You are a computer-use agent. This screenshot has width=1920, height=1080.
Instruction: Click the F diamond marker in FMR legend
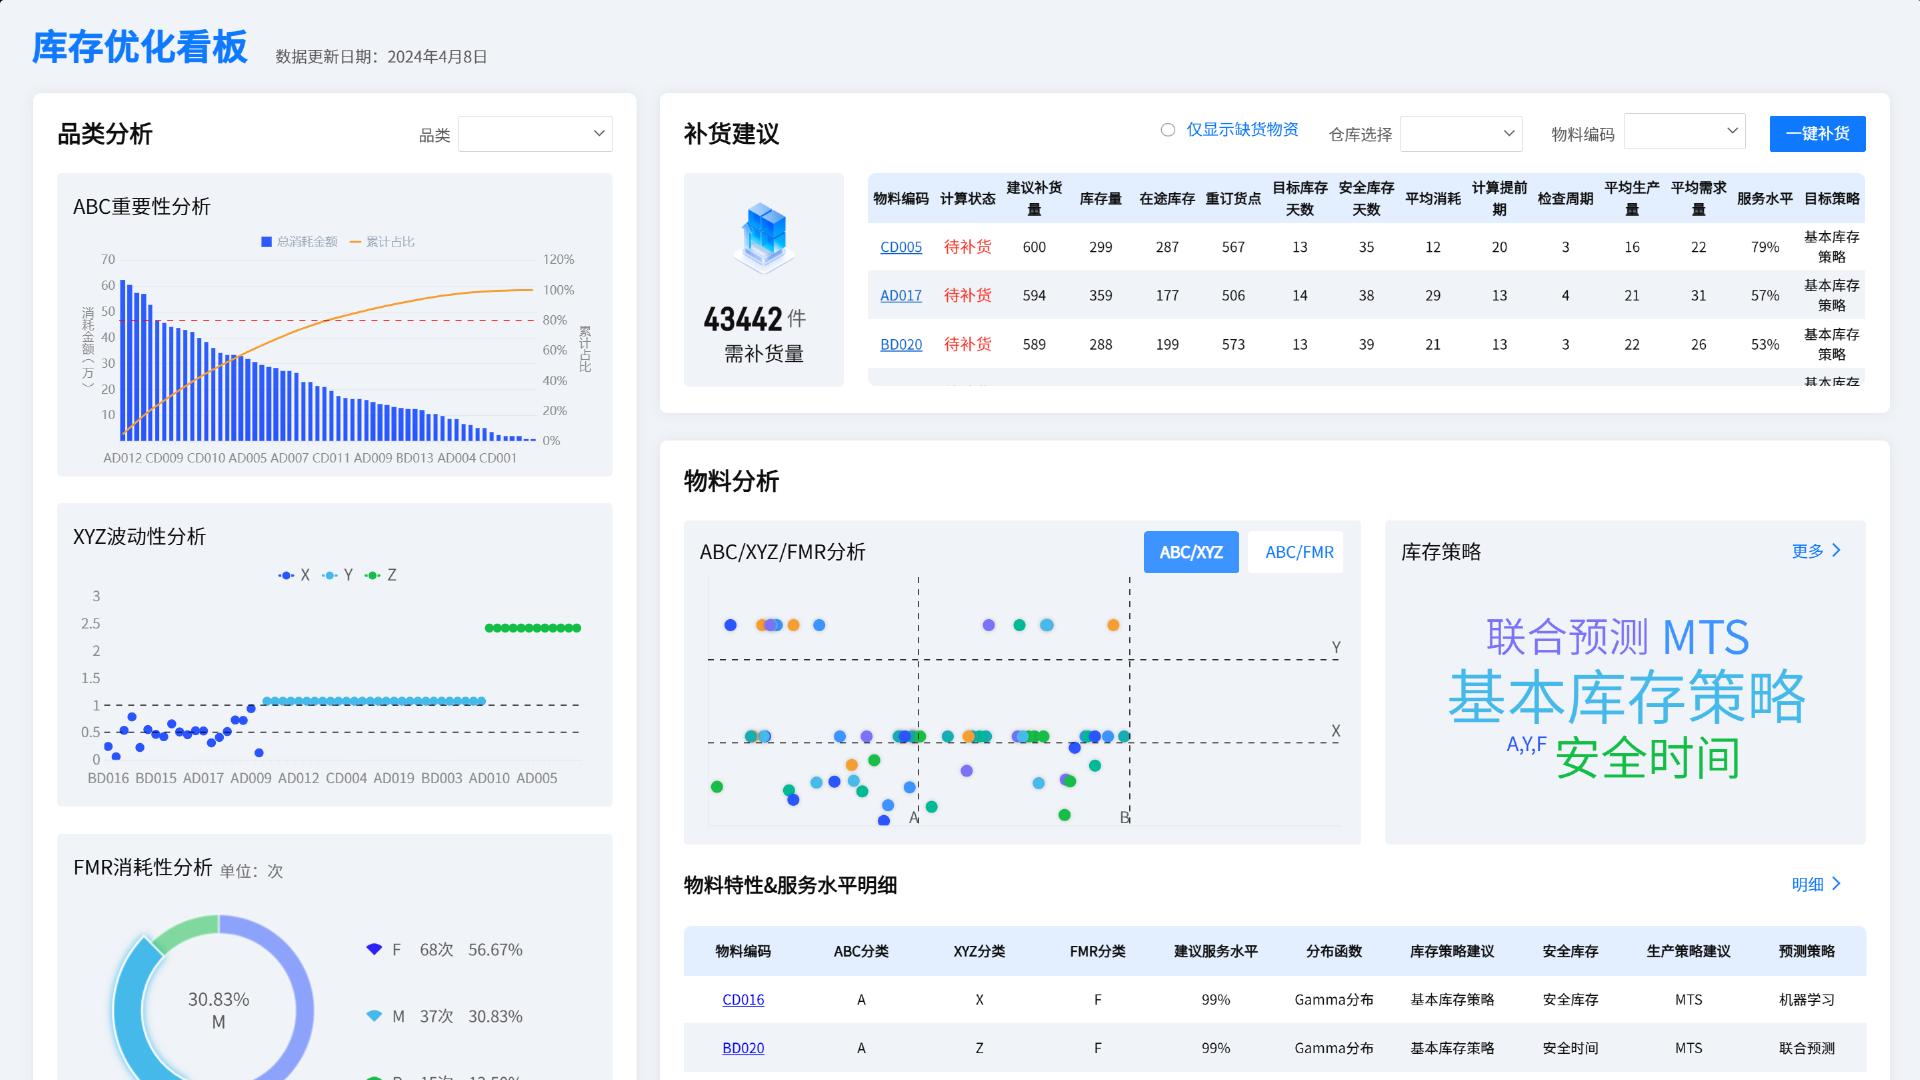coord(375,949)
